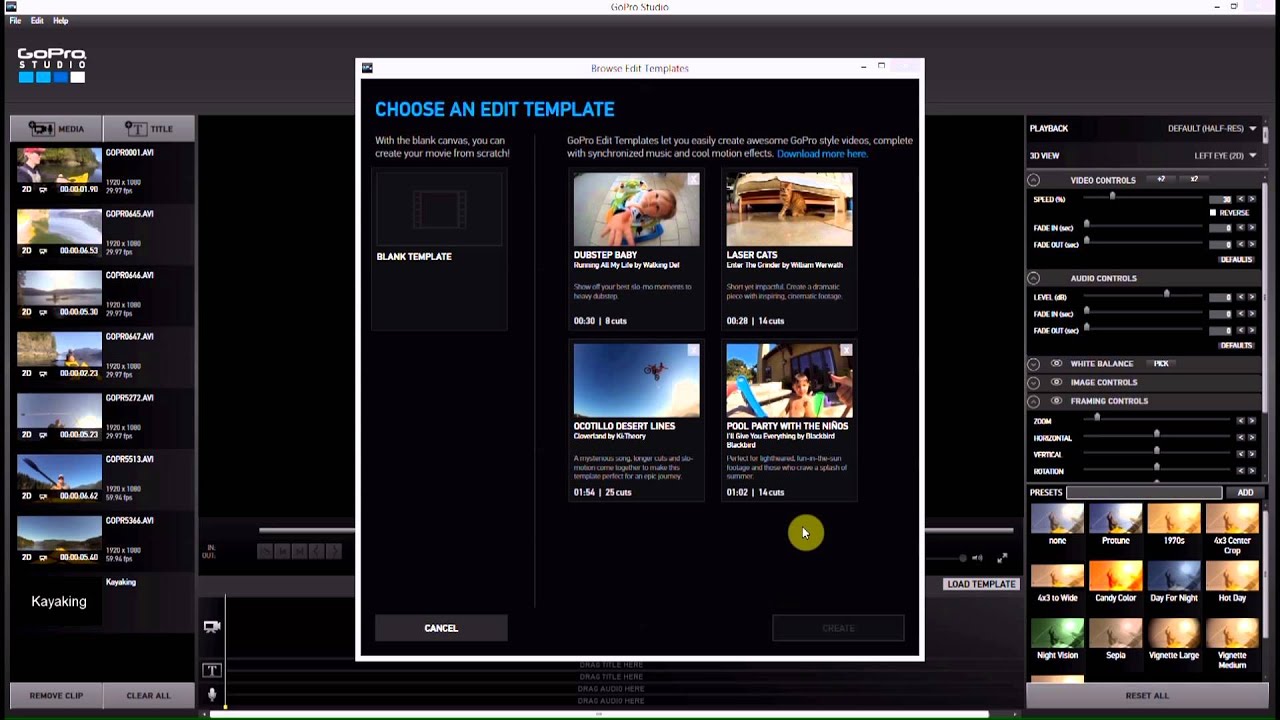Viewport: 1280px width, 720px height.
Task: Toggle Image Controls eye visibility
Action: (x=1056, y=382)
